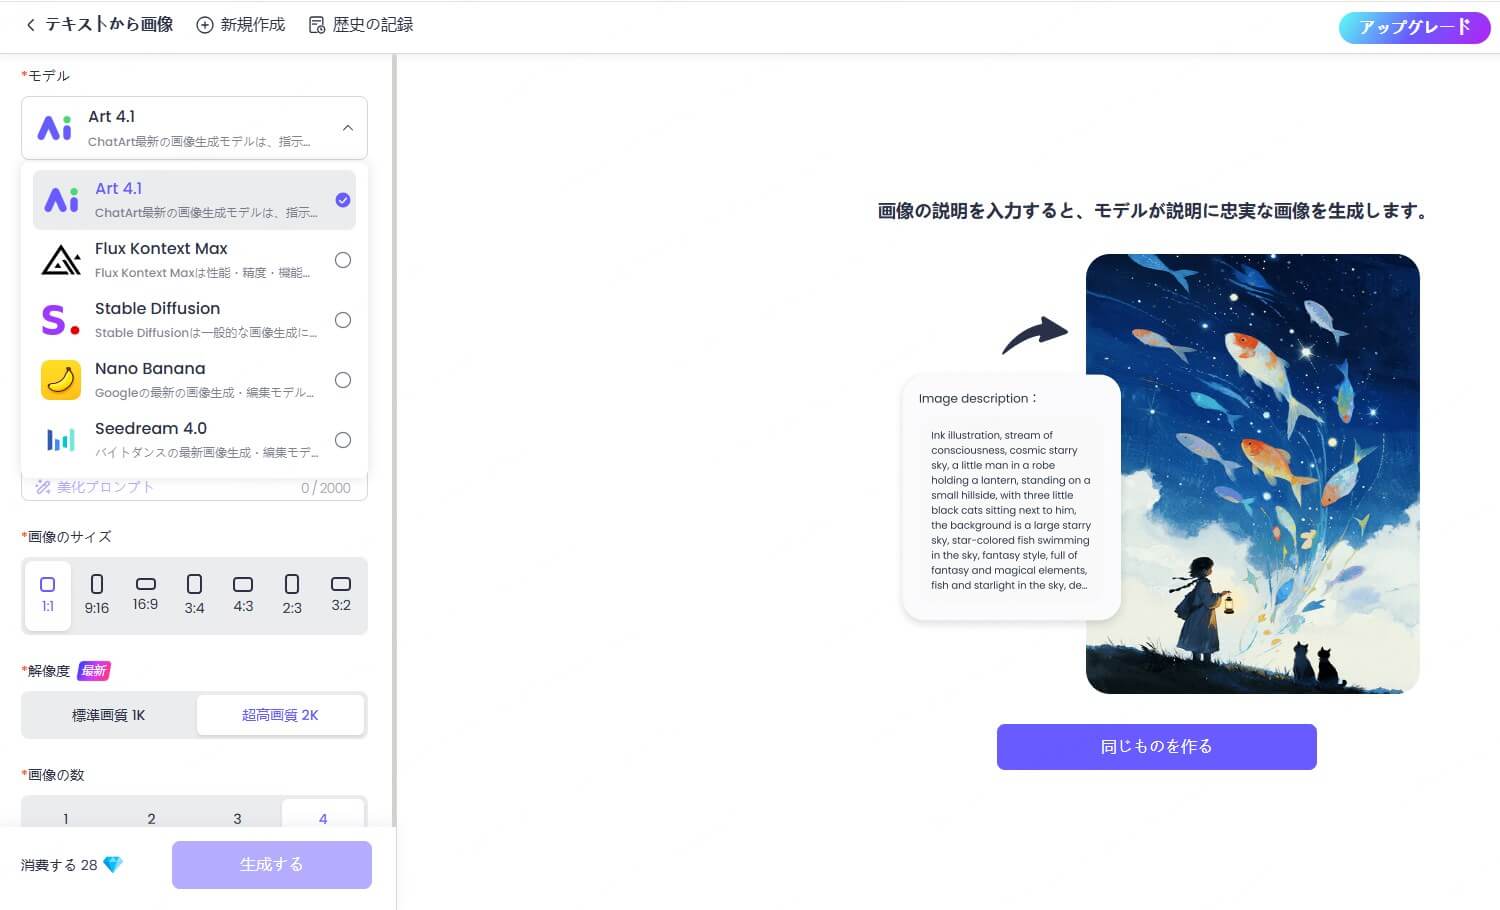The image size is (1500, 910).
Task: Click the starry fish sample image
Action: [1253, 471]
